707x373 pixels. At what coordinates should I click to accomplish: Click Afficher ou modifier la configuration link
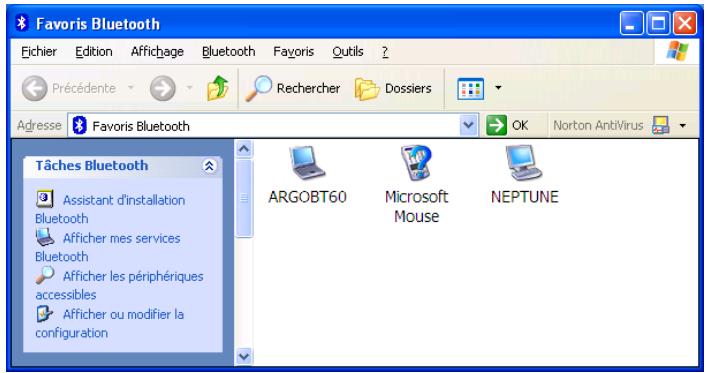110,323
